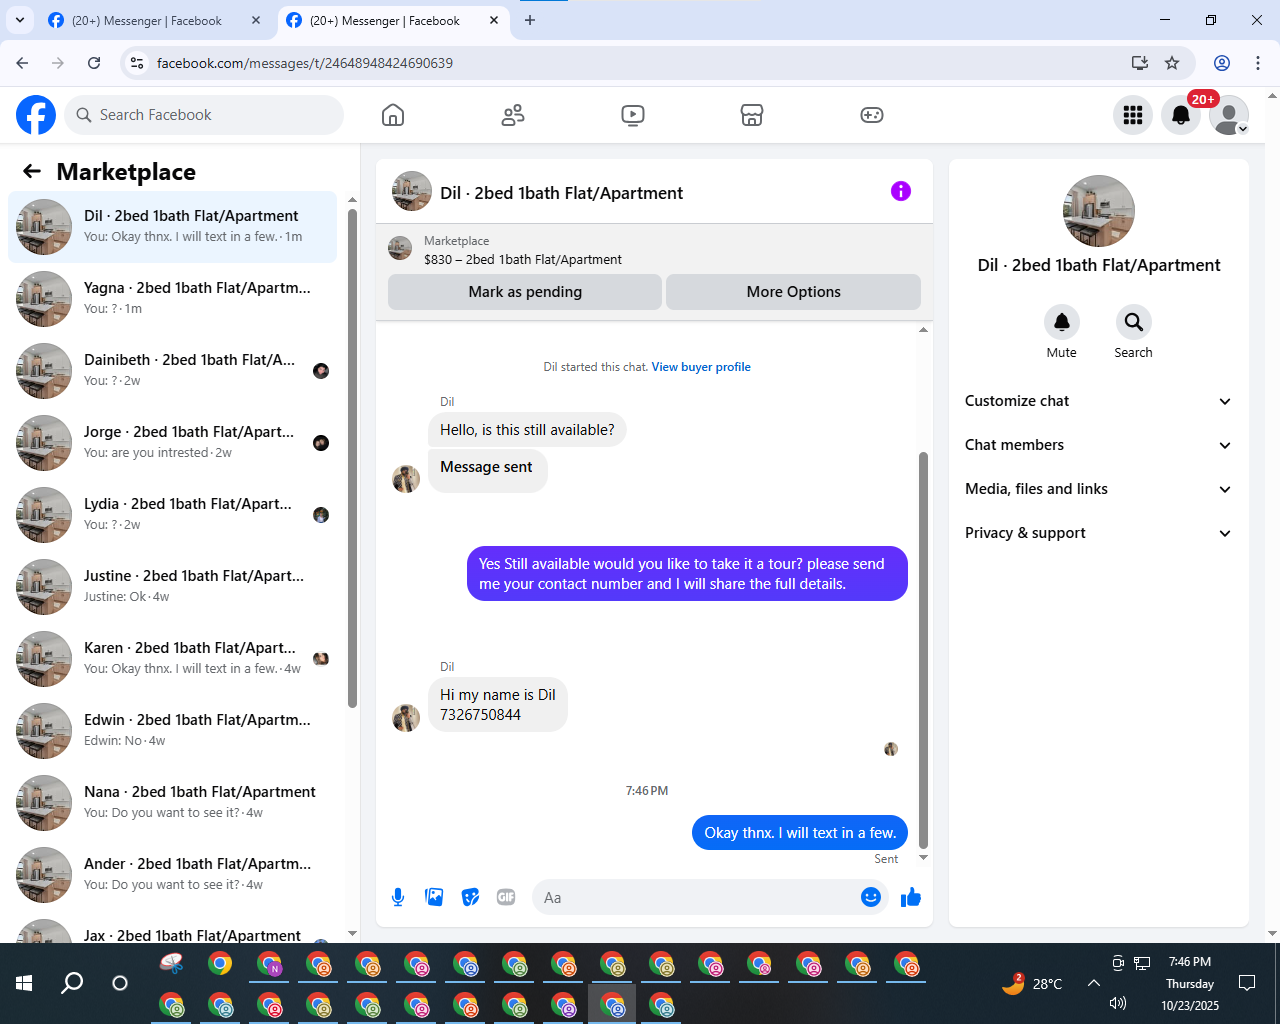Open Dainibeth conversation
This screenshot has height=1024, width=1280.
[173, 371]
